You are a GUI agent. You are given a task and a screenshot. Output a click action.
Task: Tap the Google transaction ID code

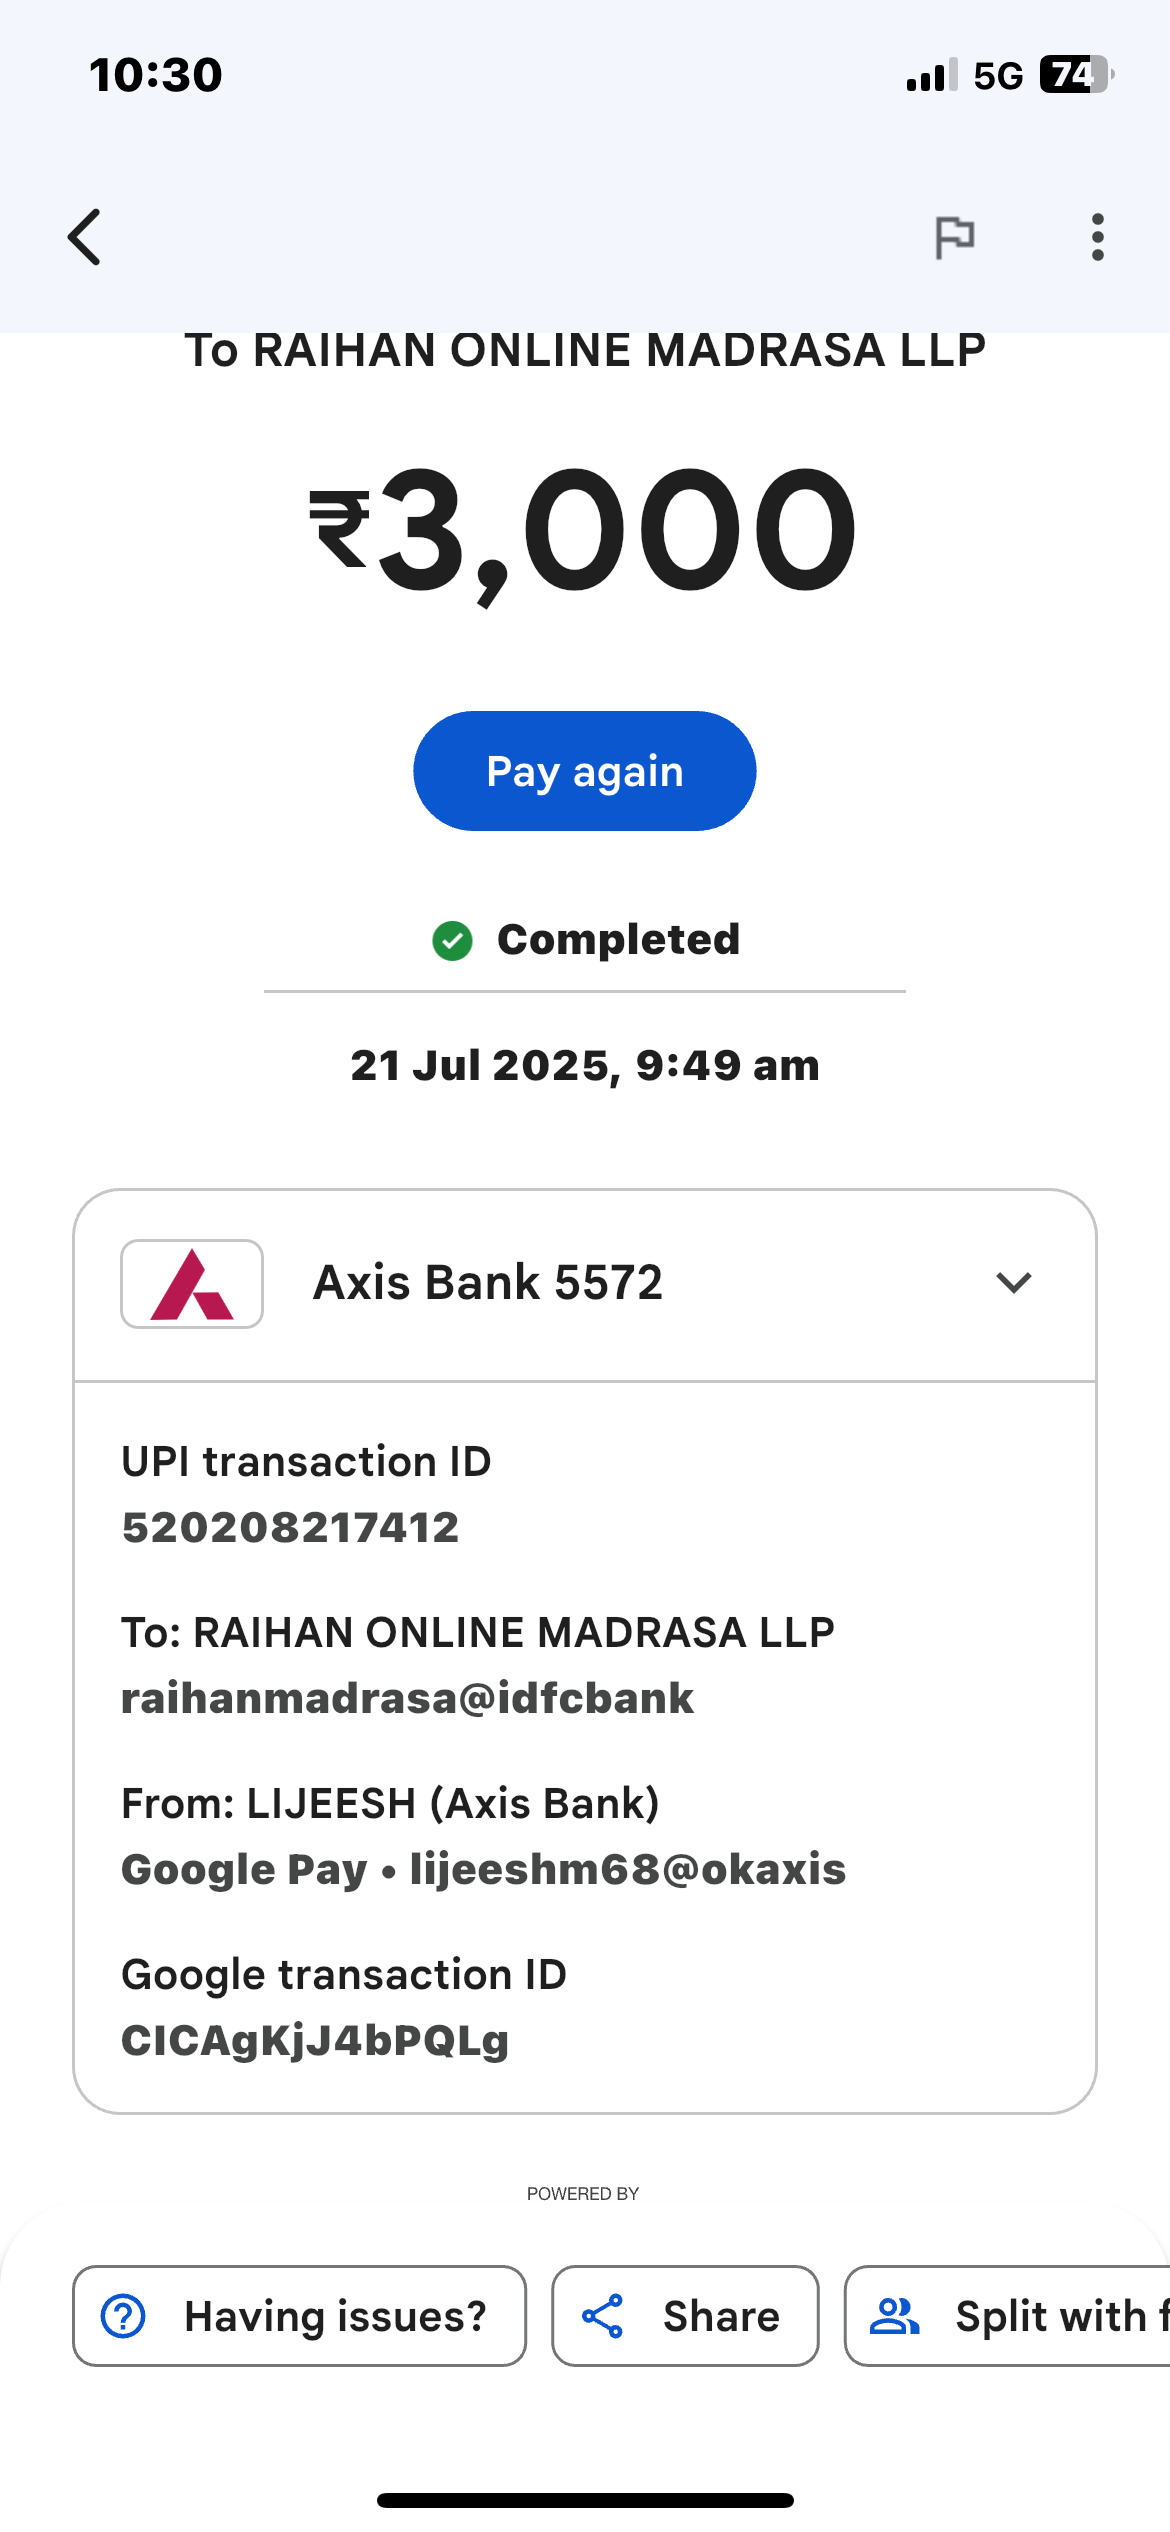tap(315, 2041)
